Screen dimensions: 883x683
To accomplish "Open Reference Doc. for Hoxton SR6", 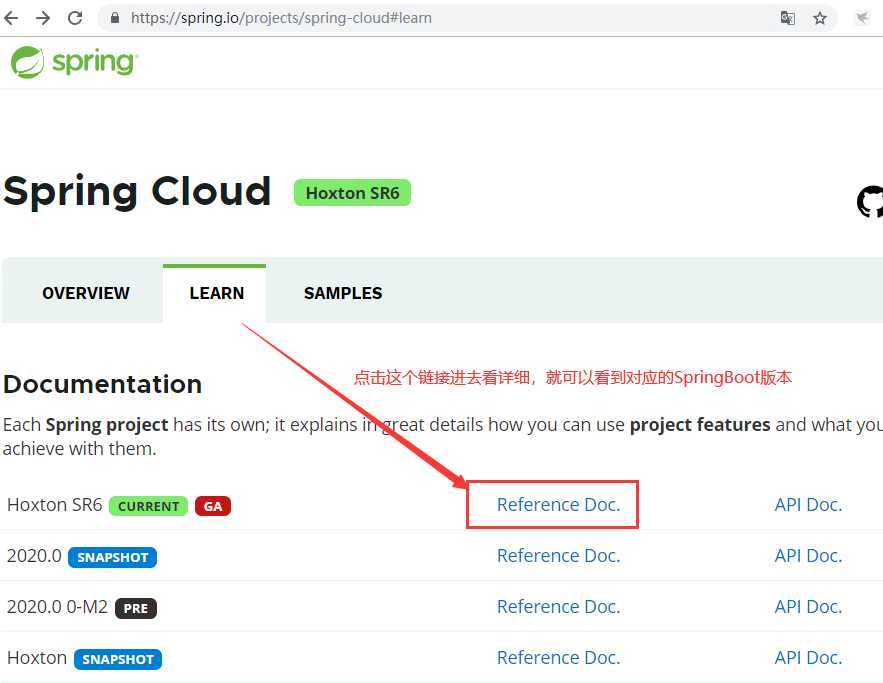I will [558, 505].
